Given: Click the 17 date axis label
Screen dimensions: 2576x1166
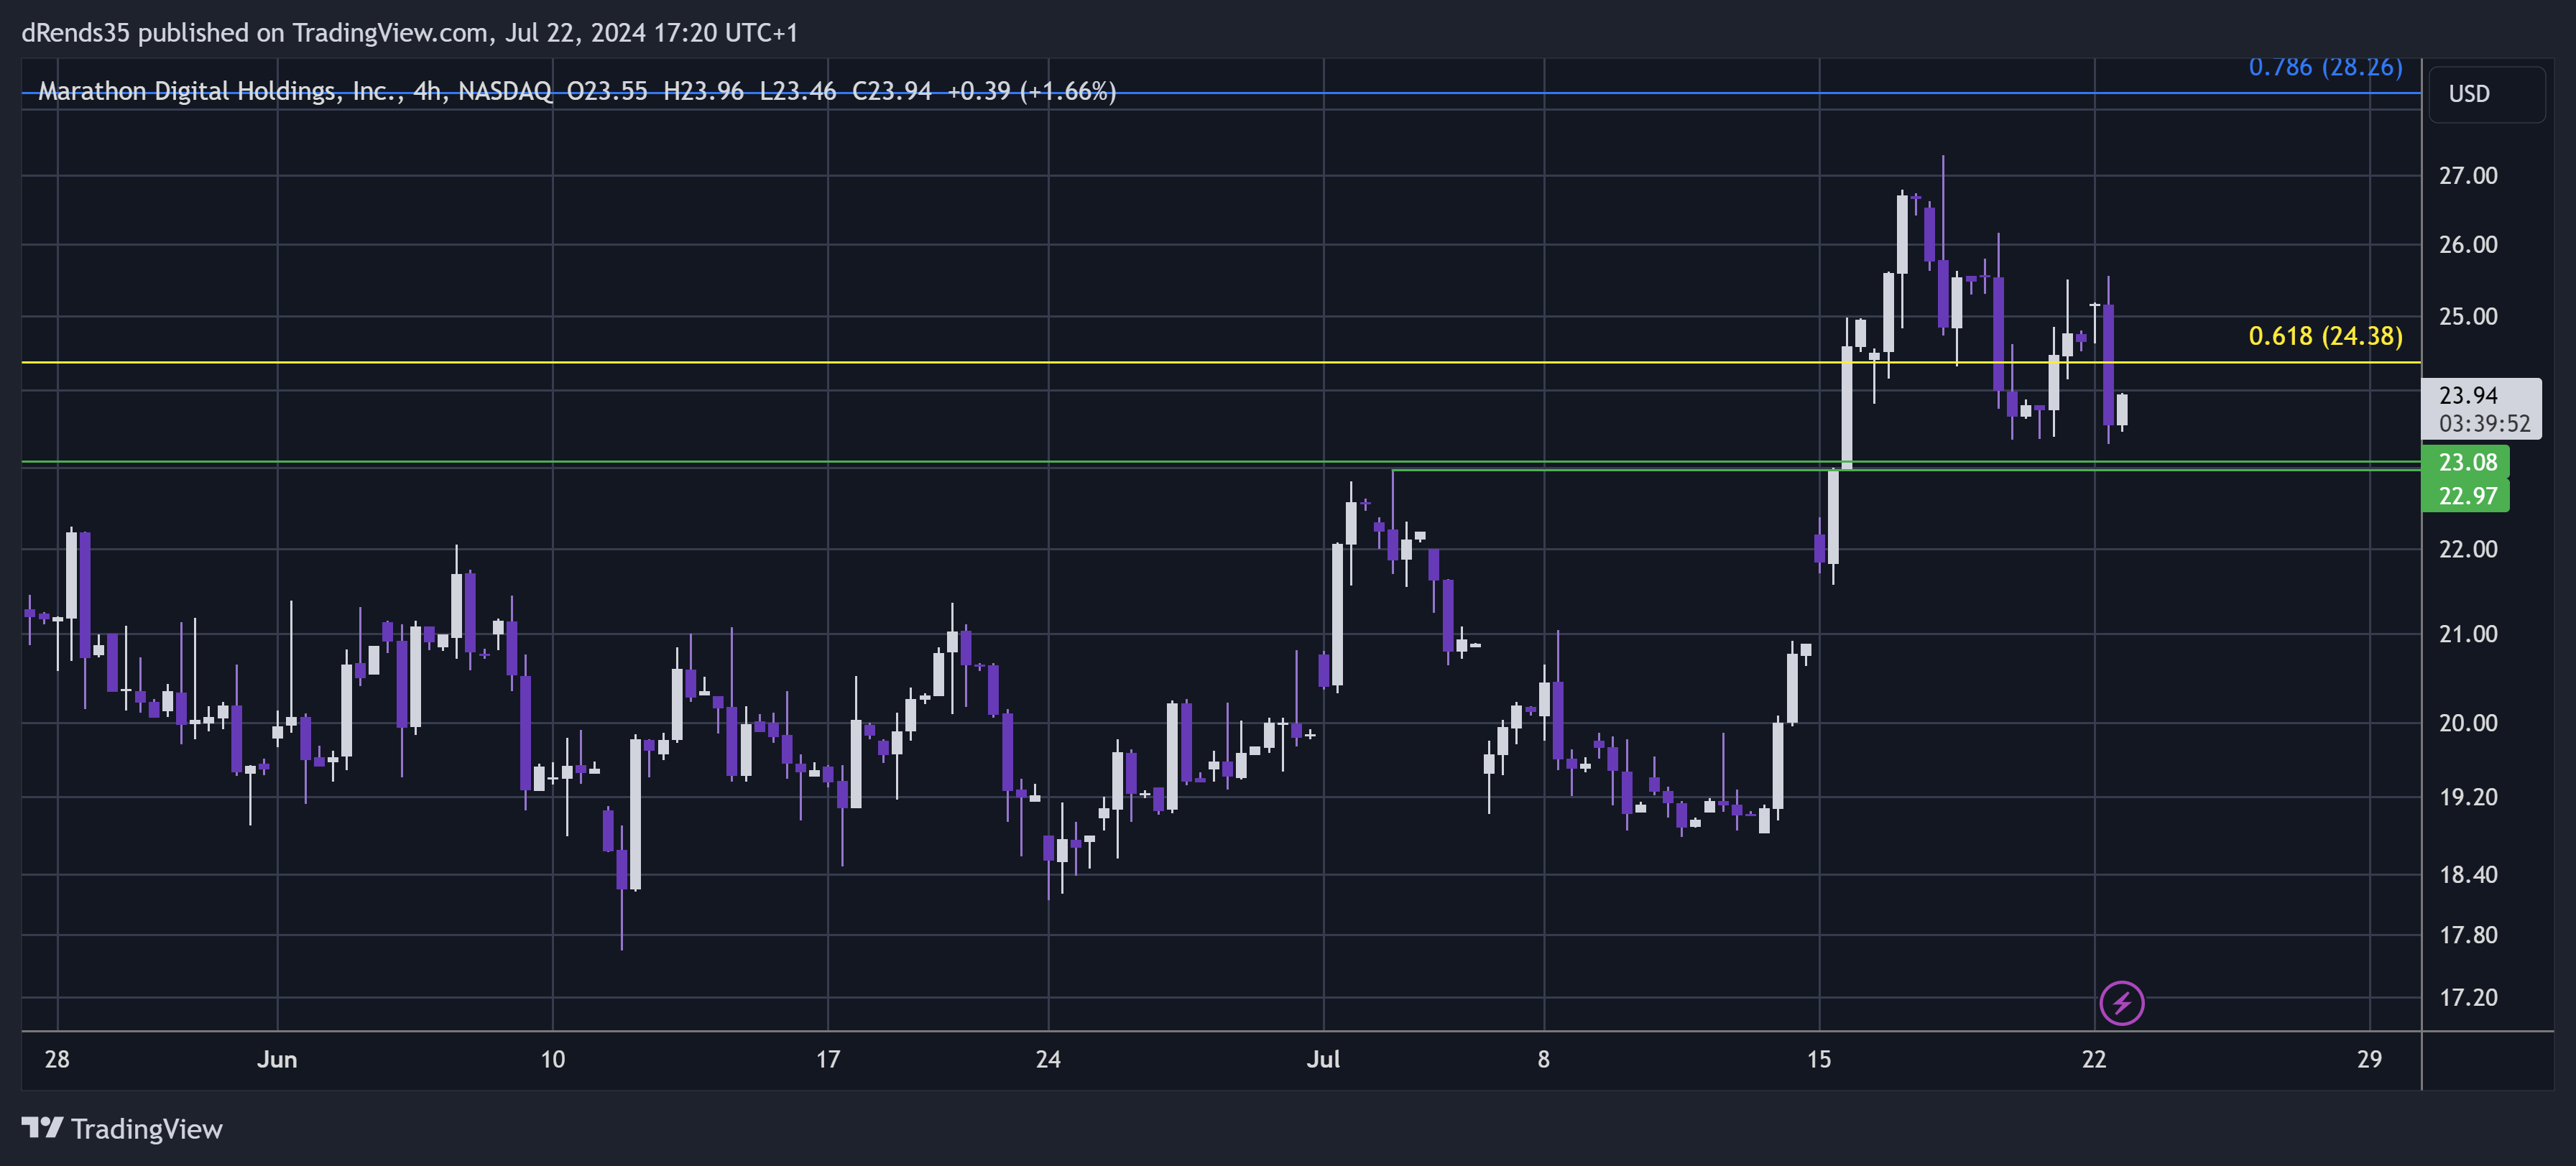Looking at the screenshot, I should click(x=828, y=1059).
